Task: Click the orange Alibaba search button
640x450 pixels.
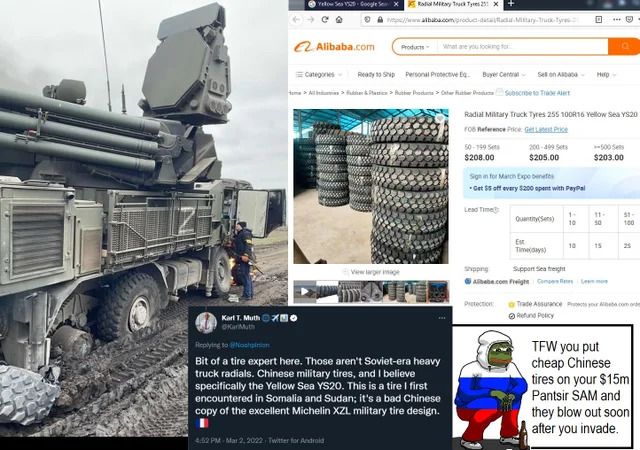Action: click(x=624, y=47)
